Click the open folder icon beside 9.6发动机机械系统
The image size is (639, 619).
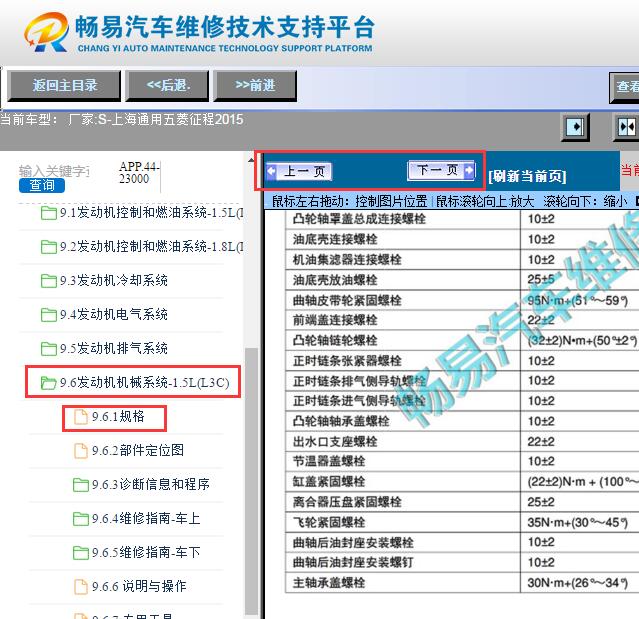pos(48,383)
